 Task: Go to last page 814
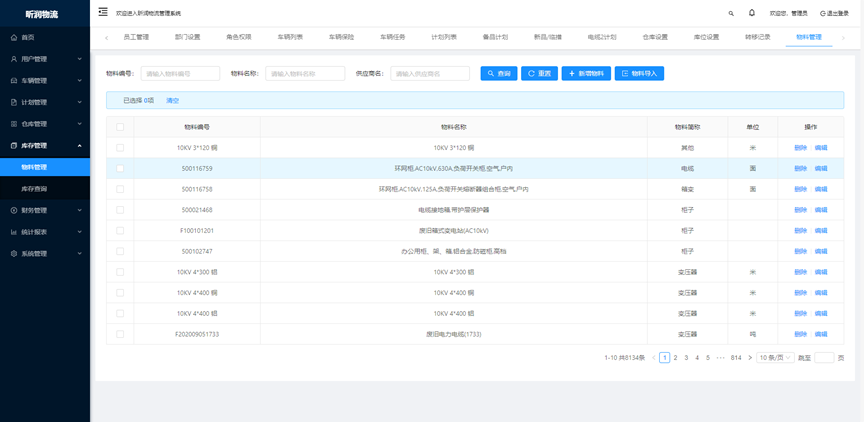(736, 358)
